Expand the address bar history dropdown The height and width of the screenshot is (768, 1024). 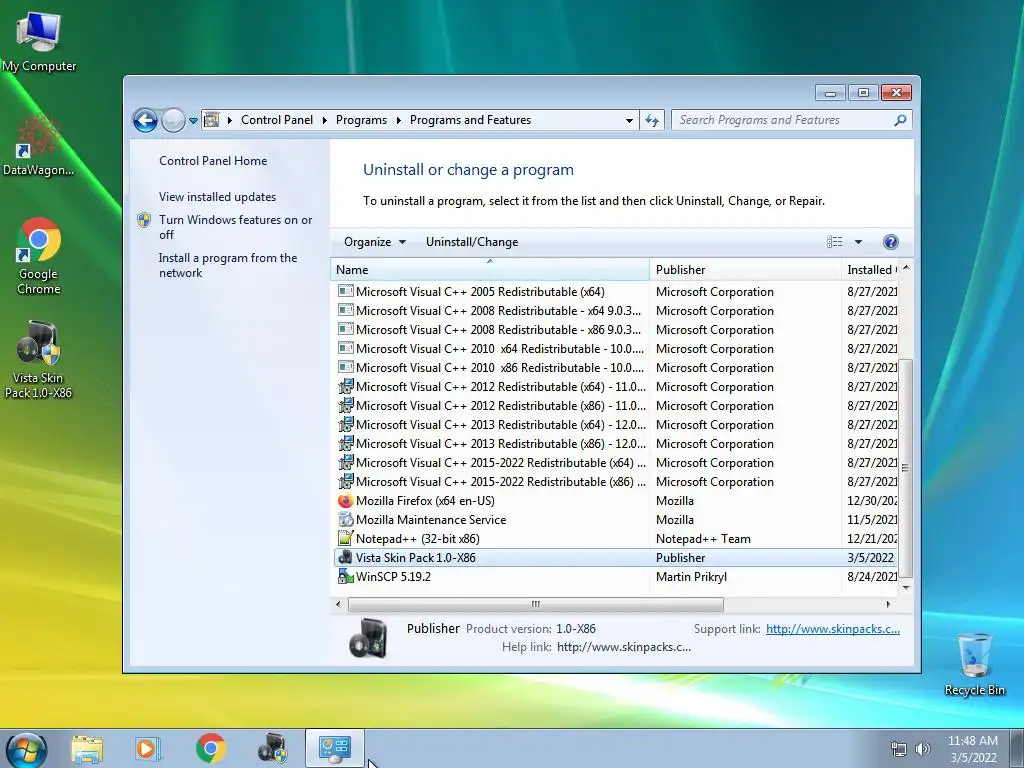coord(629,121)
